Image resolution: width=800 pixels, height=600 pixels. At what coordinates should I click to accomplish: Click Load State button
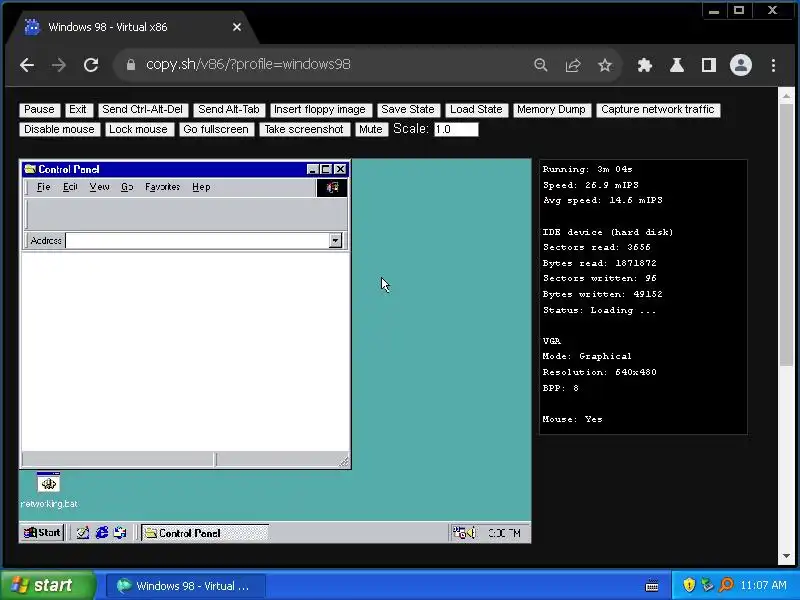(476, 110)
